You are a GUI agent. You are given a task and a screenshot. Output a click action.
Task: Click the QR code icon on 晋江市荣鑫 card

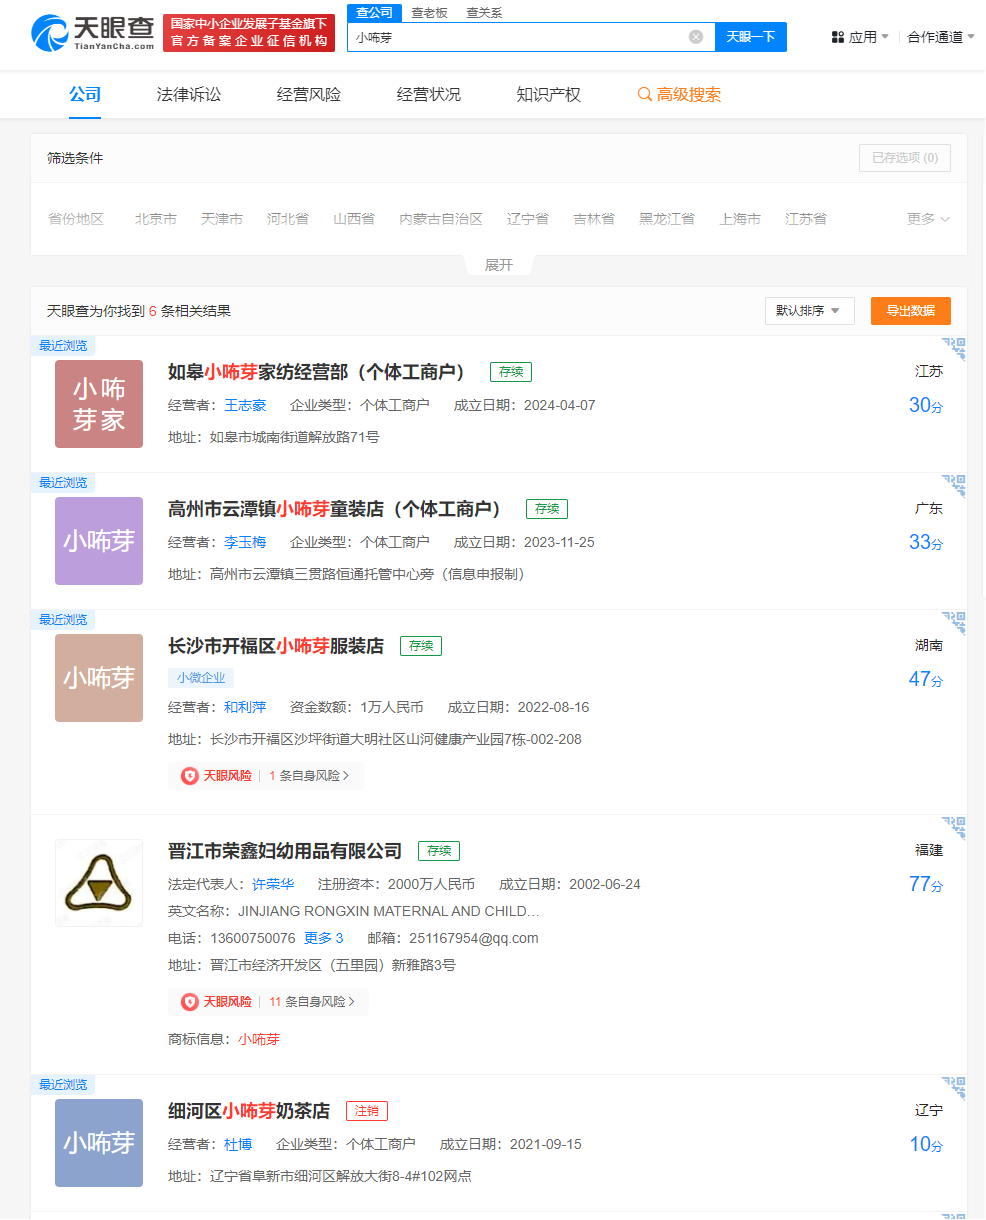point(954,829)
